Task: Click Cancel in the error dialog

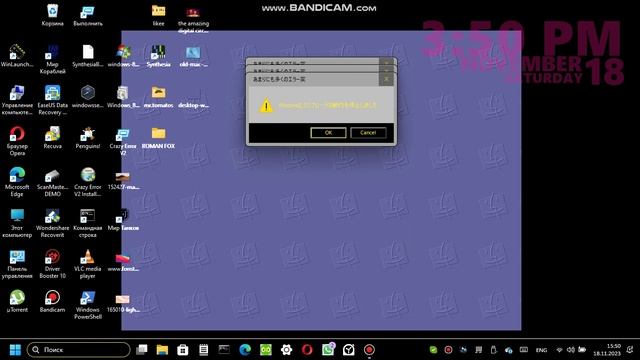Action: (x=368, y=133)
